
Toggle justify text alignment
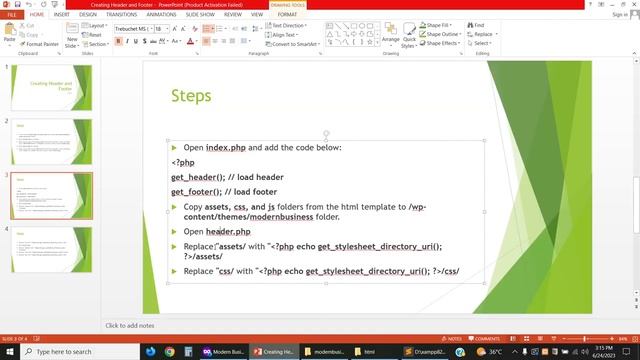[x=232, y=41]
